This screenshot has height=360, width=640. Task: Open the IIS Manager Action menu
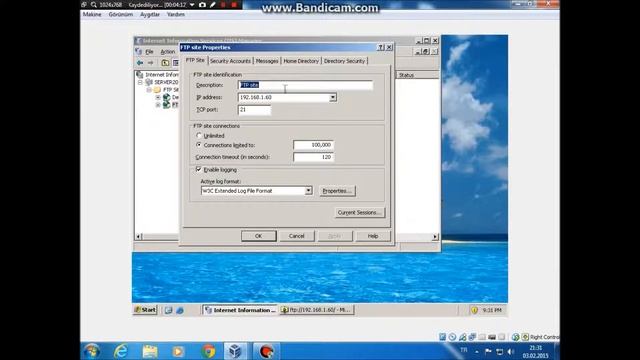[x=167, y=52]
